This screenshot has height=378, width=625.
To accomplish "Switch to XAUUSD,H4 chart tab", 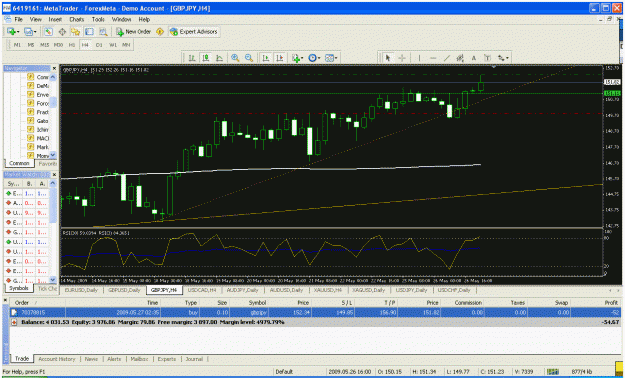I will tap(328, 290).
